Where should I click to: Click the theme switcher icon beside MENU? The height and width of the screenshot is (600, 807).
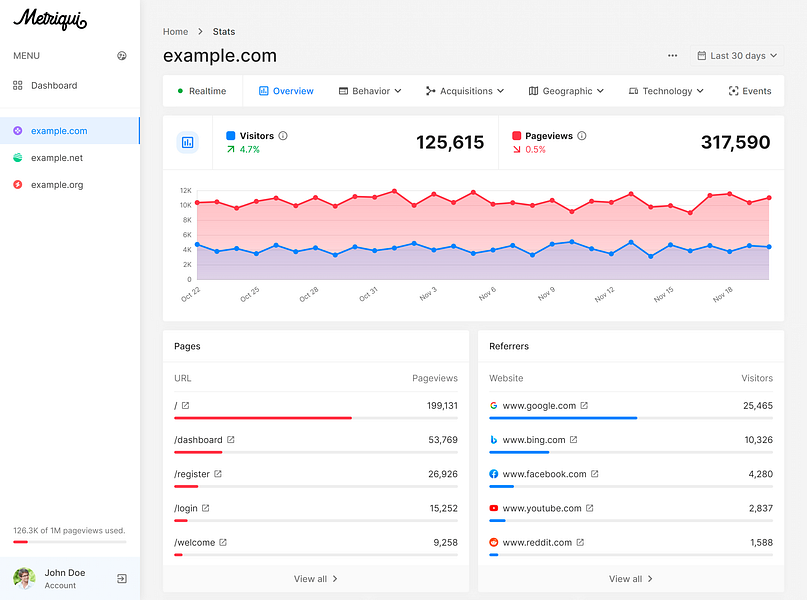point(122,56)
